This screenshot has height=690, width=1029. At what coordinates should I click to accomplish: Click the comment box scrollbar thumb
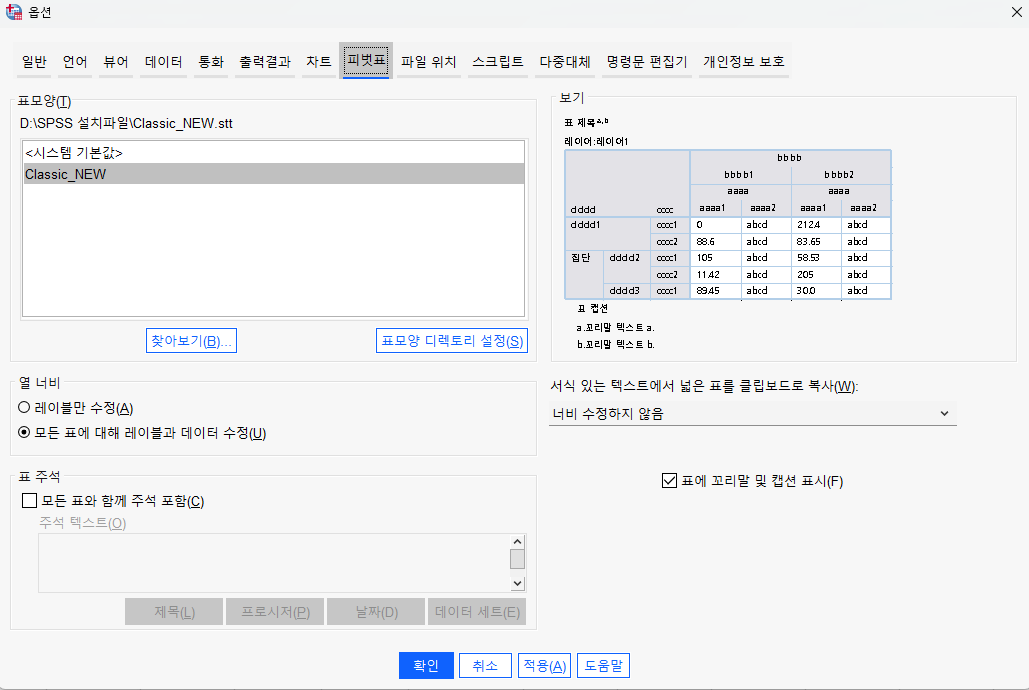point(517,559)
